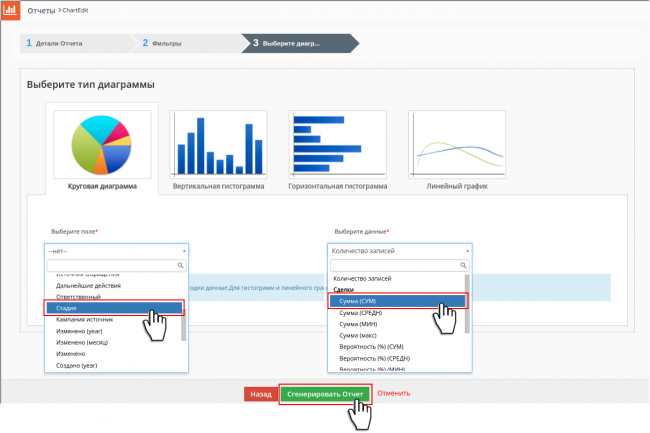This screenshot has width=650, height=433.
Task: Select Вероятность (%) (СРЕДН) data option
Action: pyautogui.click(x=375, y=358)
